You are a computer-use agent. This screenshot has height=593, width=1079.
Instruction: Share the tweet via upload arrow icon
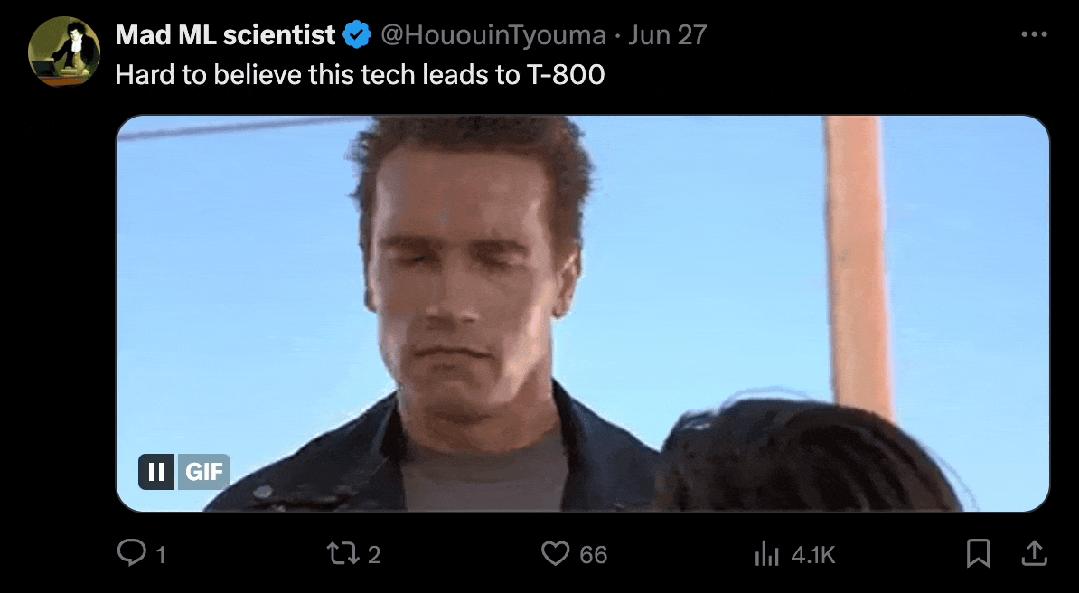(1034, 553)
